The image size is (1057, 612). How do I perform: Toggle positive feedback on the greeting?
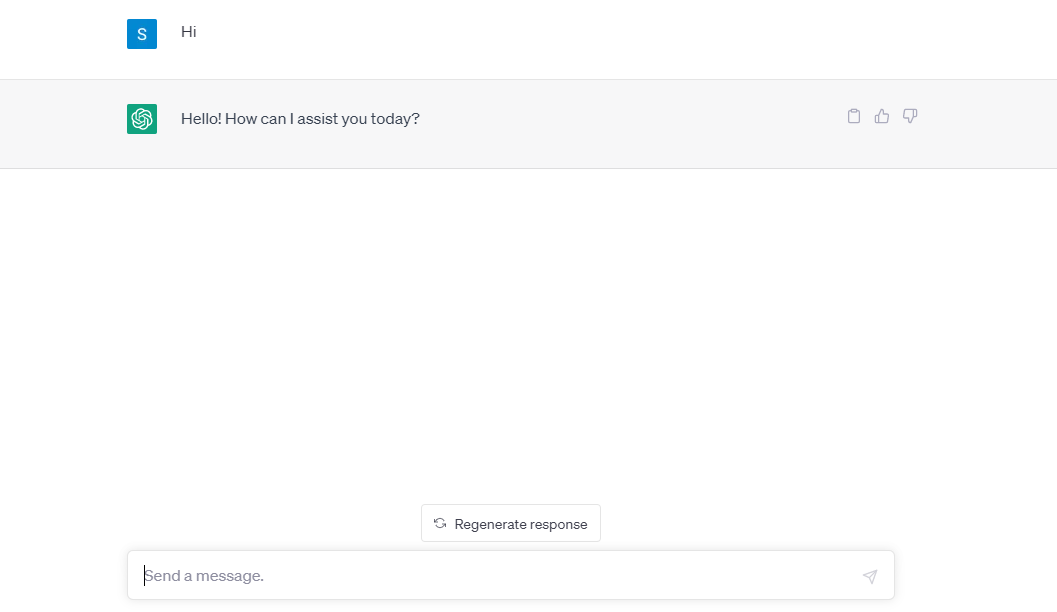coord(881,115)
